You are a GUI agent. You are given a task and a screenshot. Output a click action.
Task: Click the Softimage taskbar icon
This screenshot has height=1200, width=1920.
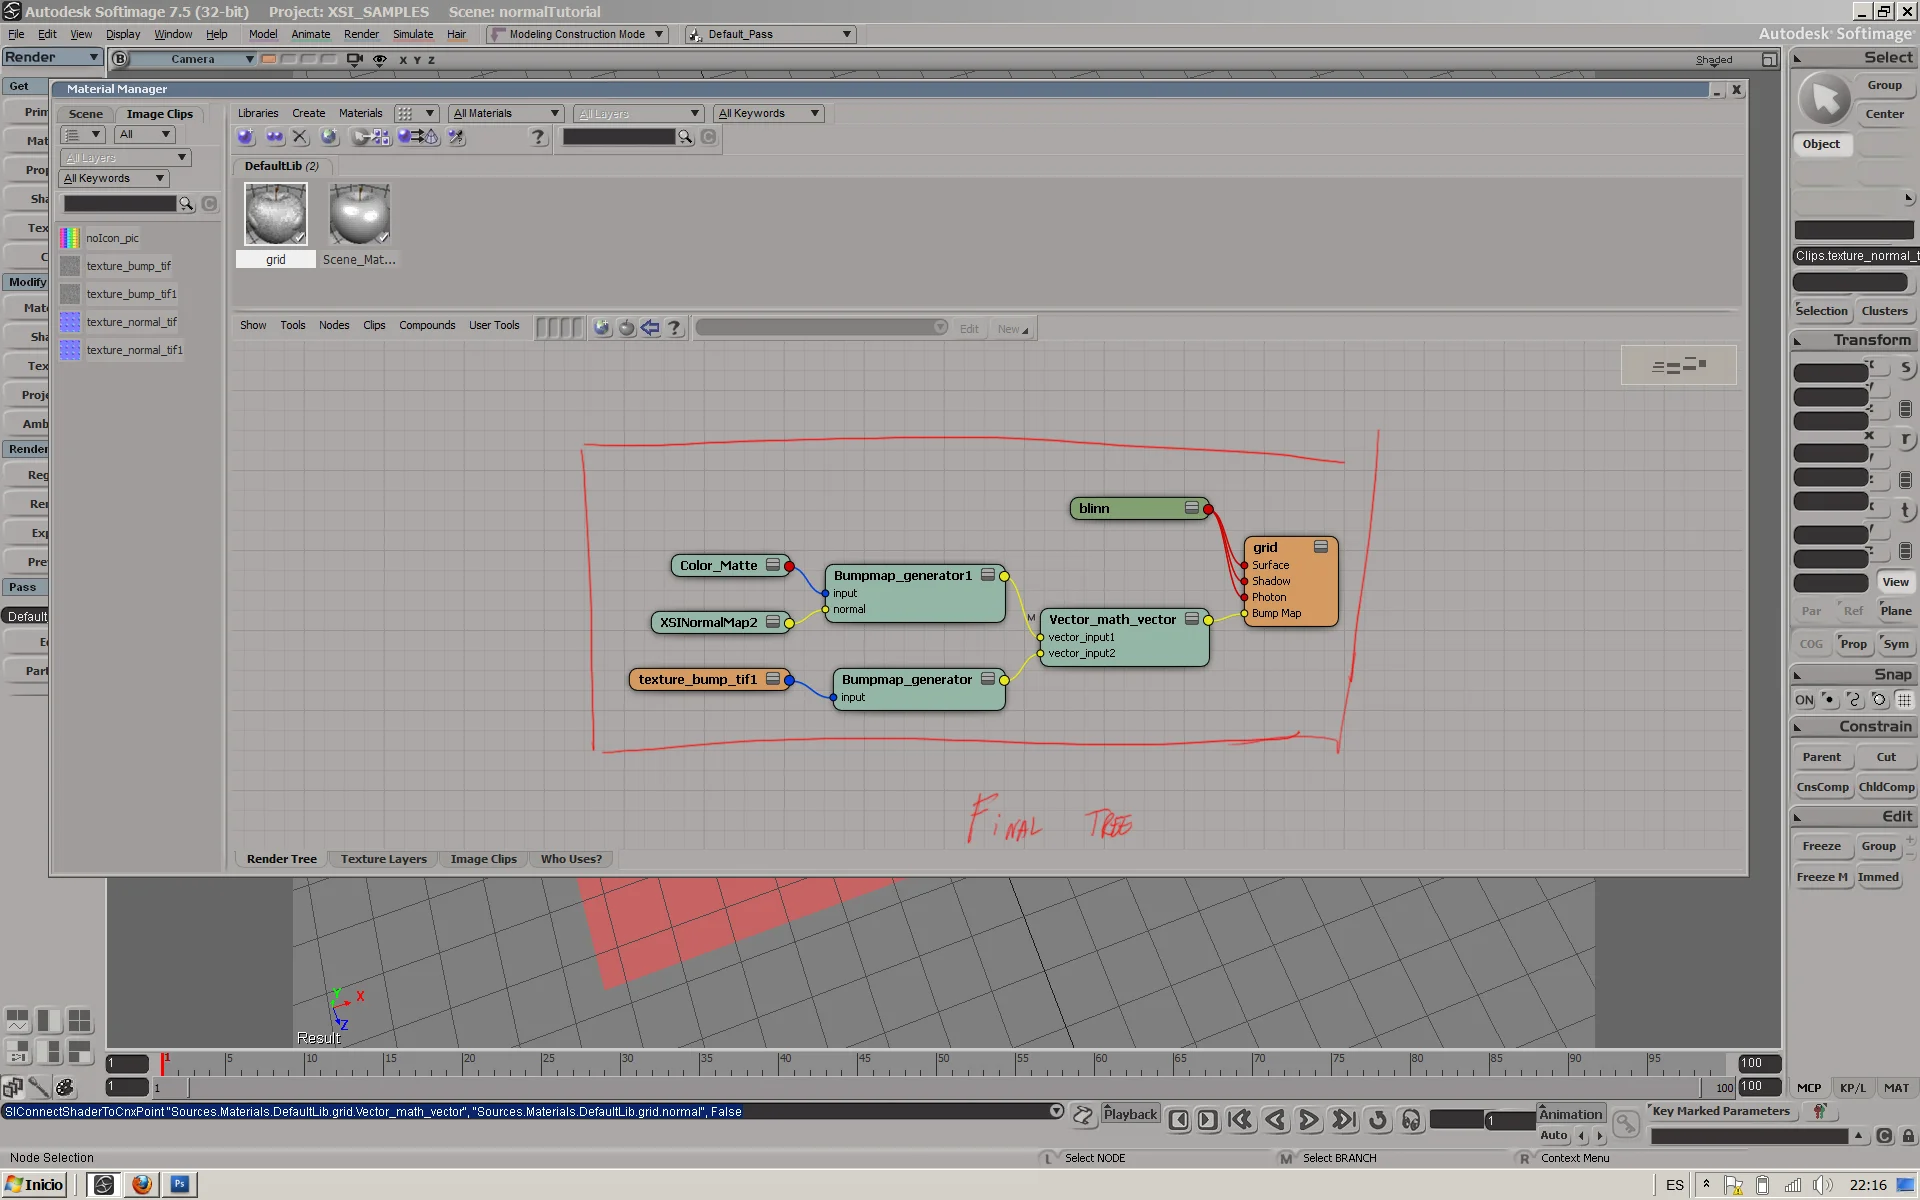(x=103, y=1185)
